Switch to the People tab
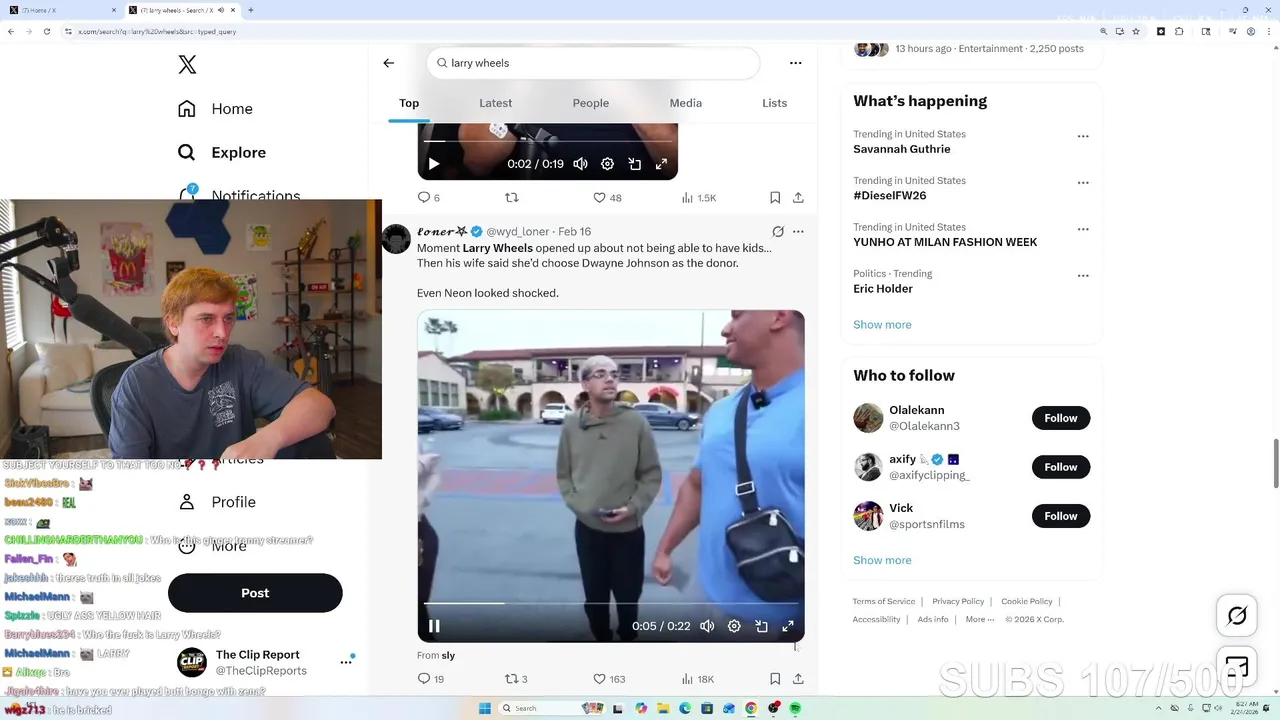 pyautogui.click(x=591, y=103)
